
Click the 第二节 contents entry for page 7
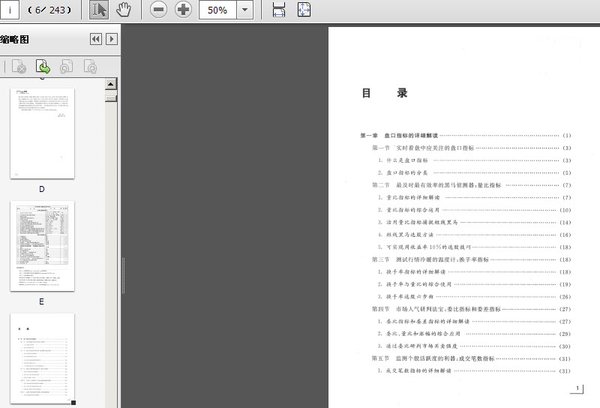pyautogui.click(x=471, y=185)
